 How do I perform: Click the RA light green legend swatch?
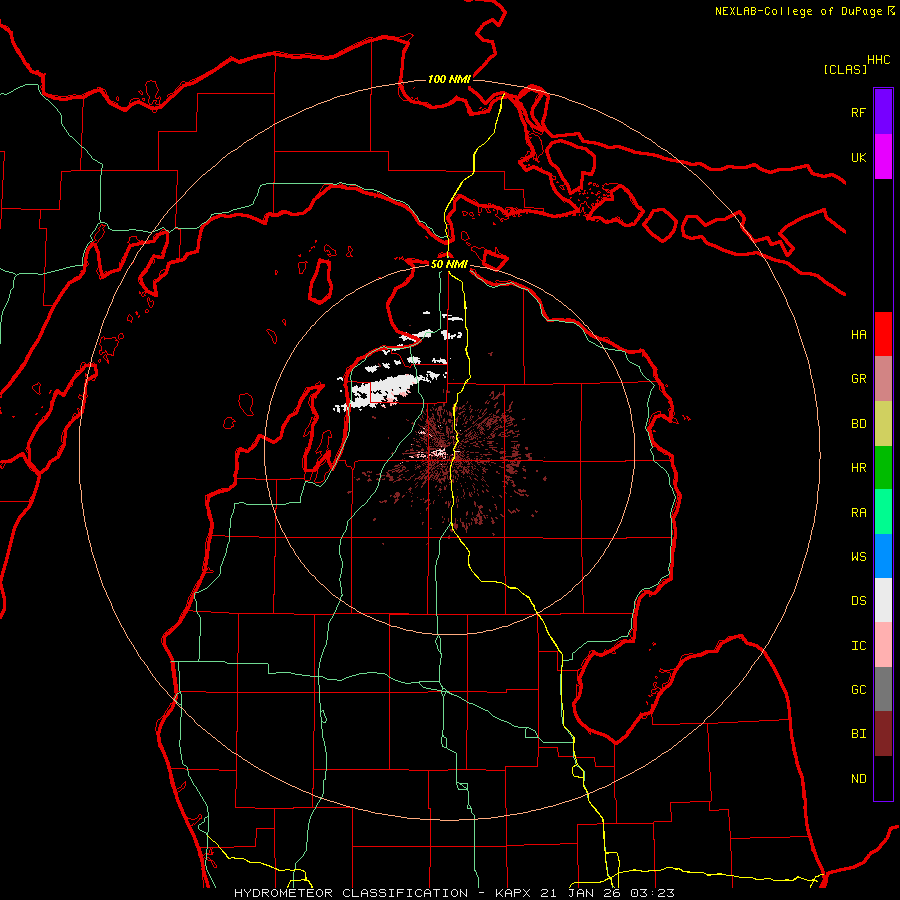click(883, 512)
